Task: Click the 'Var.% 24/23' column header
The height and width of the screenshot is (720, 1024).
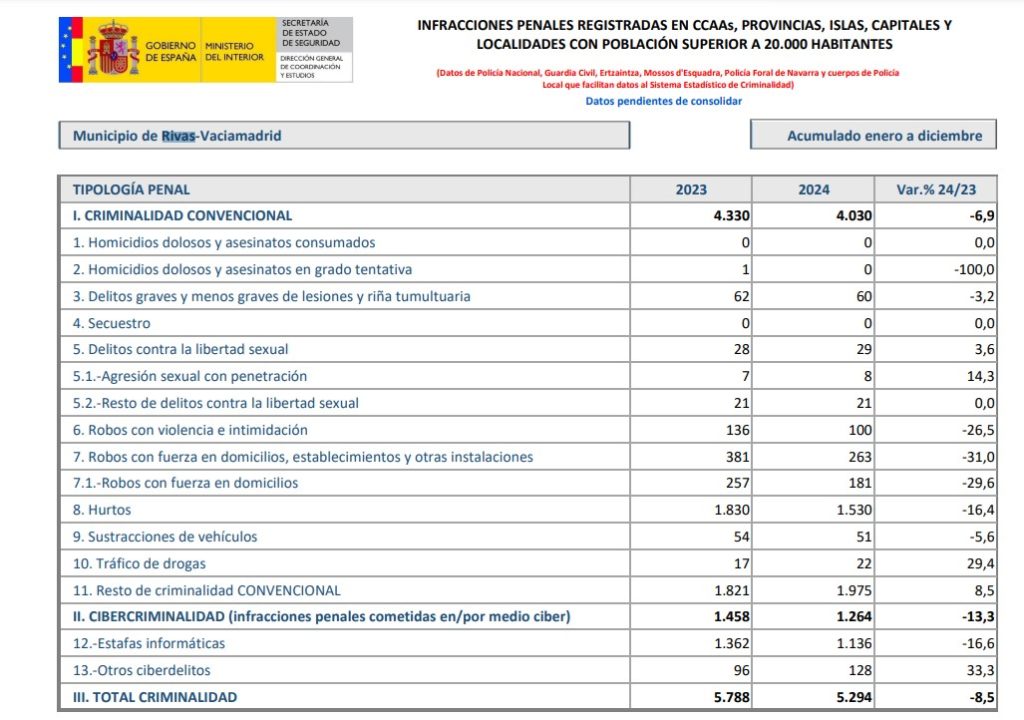Action: click(936, 189)
